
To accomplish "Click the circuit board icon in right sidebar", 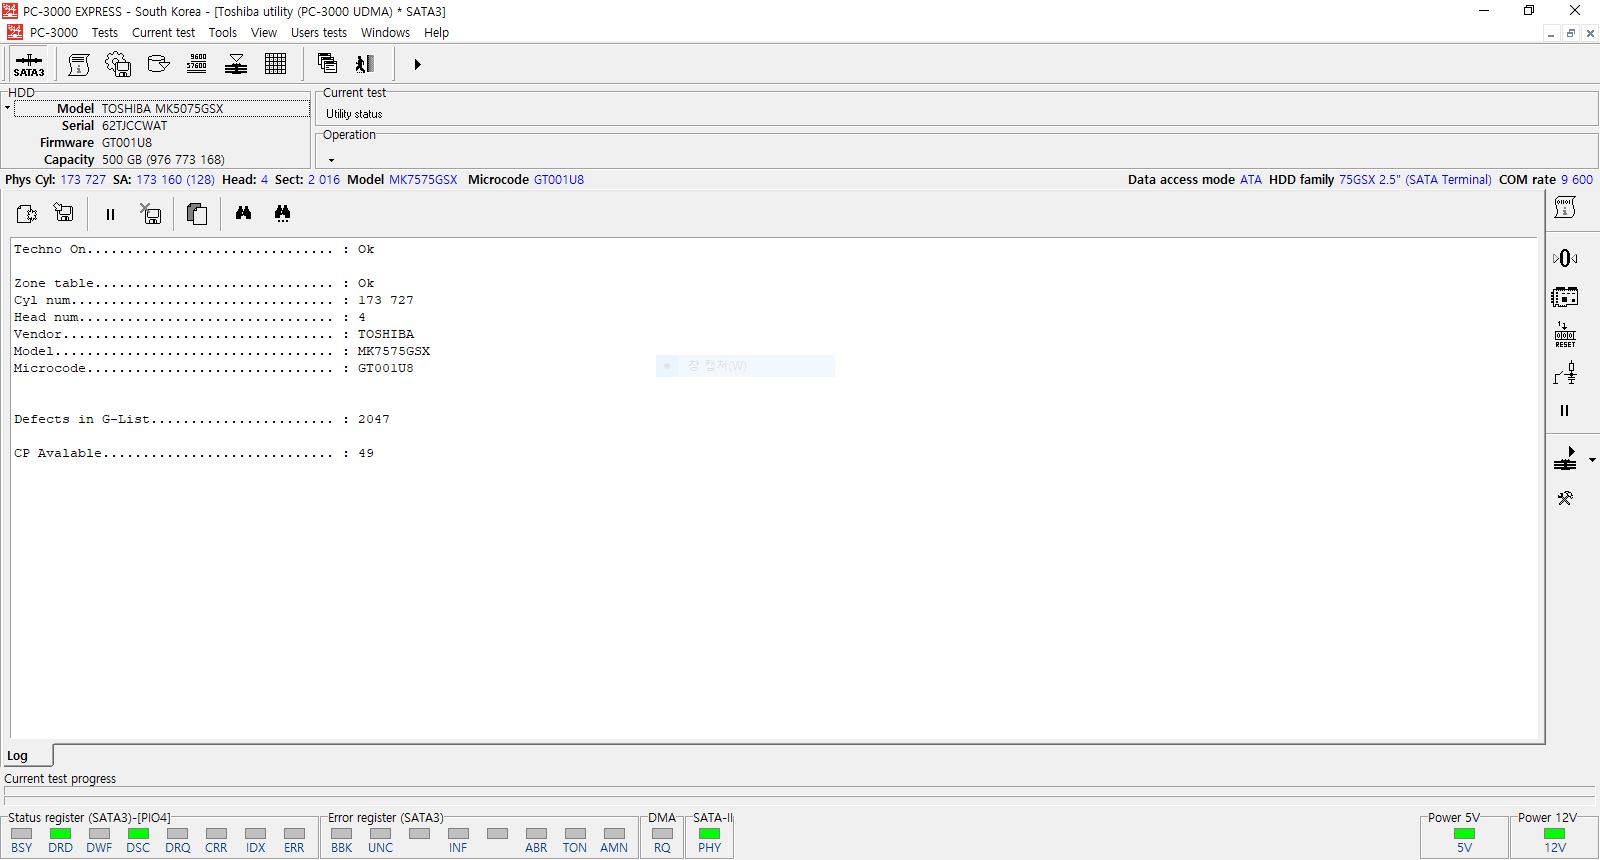I will tap(1565, 297).
